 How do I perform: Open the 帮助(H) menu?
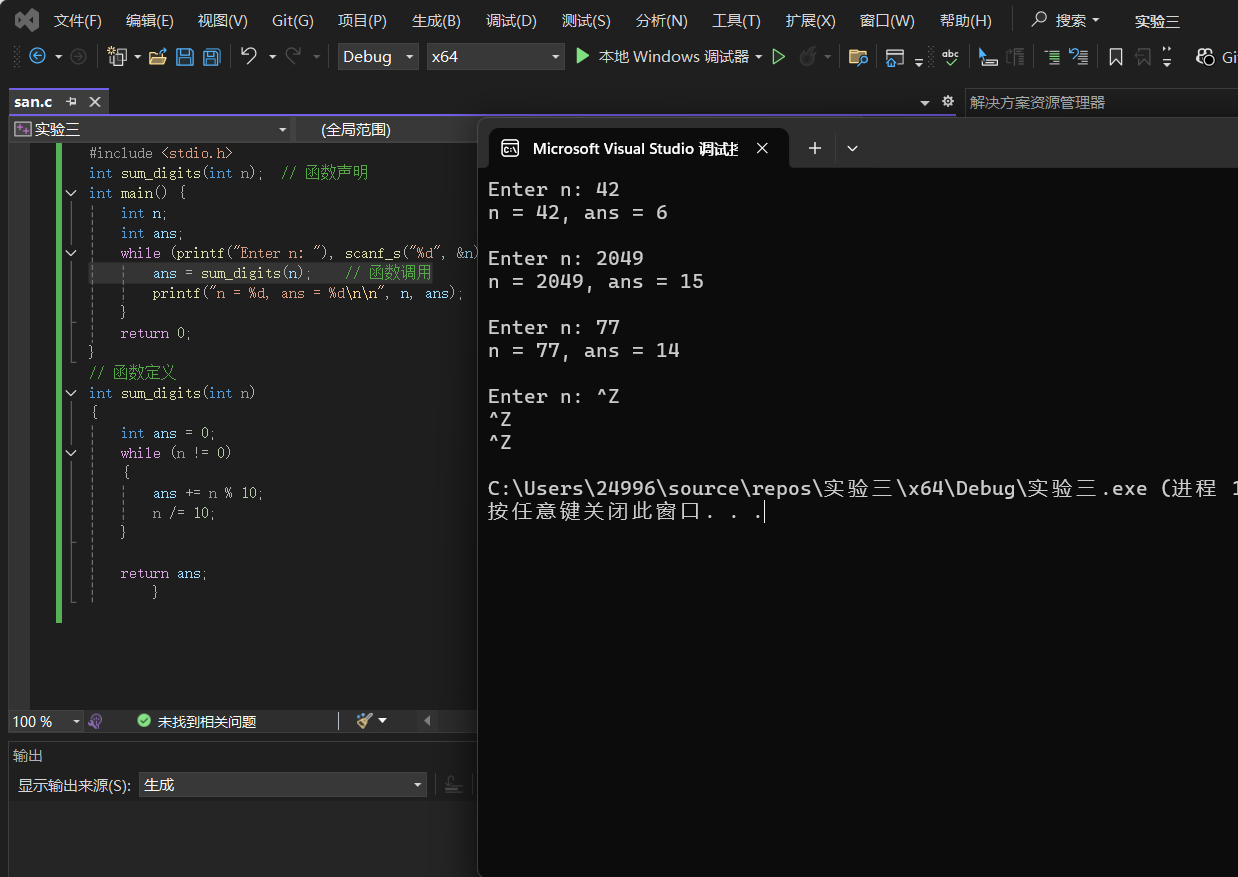(x=965, y=20)
